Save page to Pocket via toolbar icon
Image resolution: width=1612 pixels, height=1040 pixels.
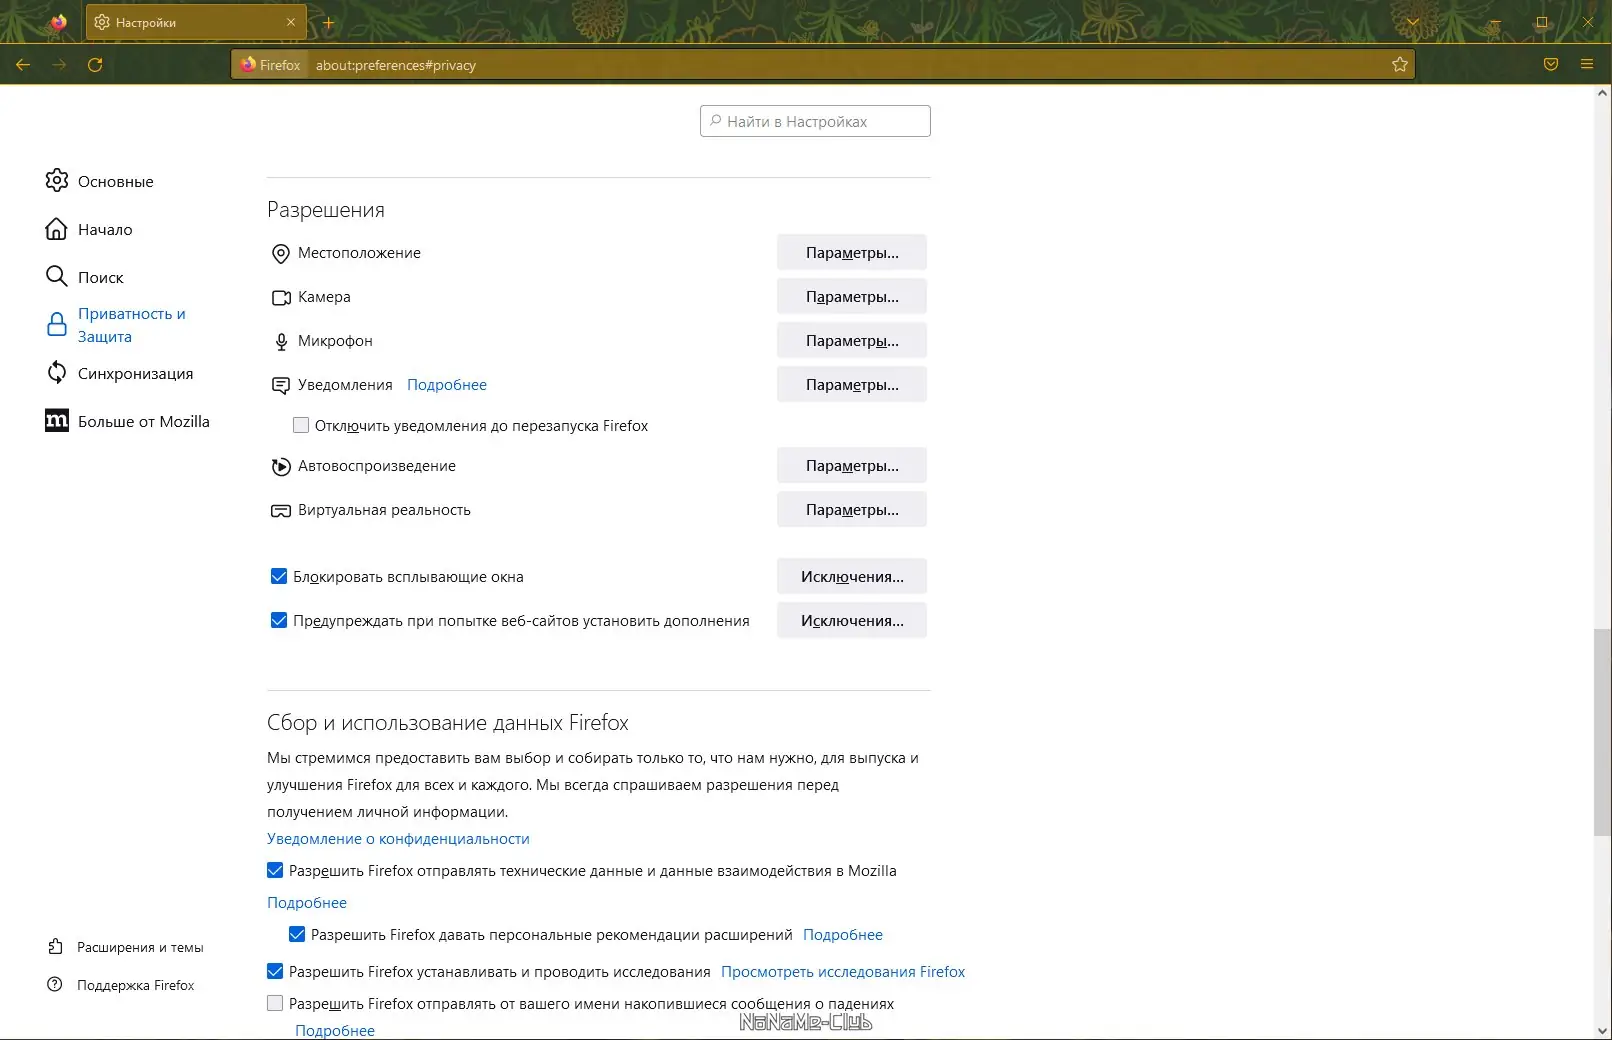tap(1551, 64)
